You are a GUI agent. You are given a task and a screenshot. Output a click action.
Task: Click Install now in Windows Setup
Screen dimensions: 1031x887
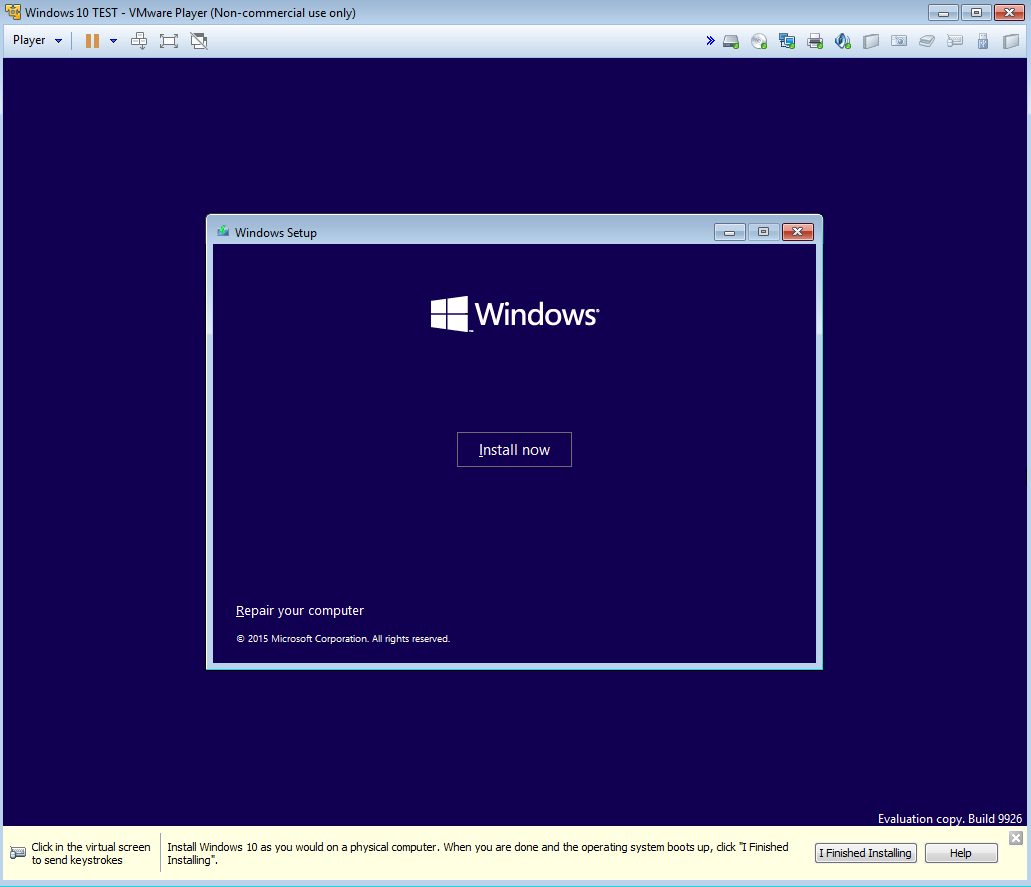pyautogui.click(x=514, y=450)
